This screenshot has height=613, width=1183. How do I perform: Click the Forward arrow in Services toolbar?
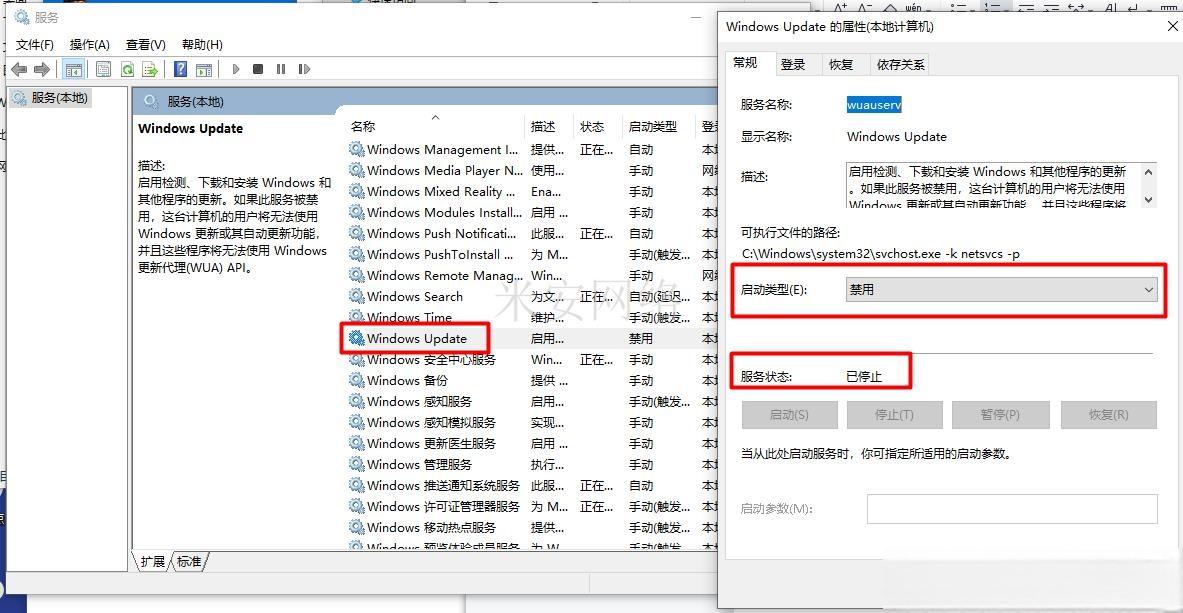click(x=41, y=69)
